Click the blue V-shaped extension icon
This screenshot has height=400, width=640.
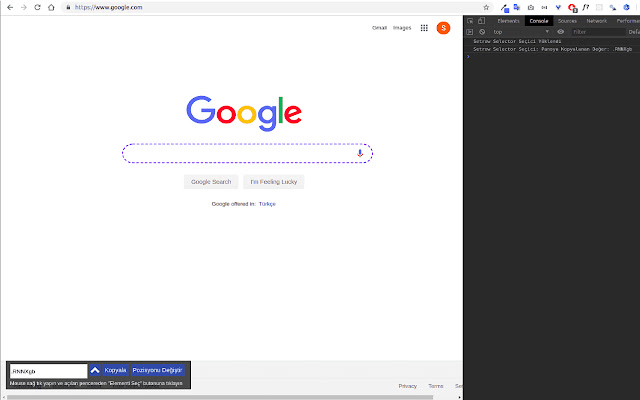tap(558, 7)
